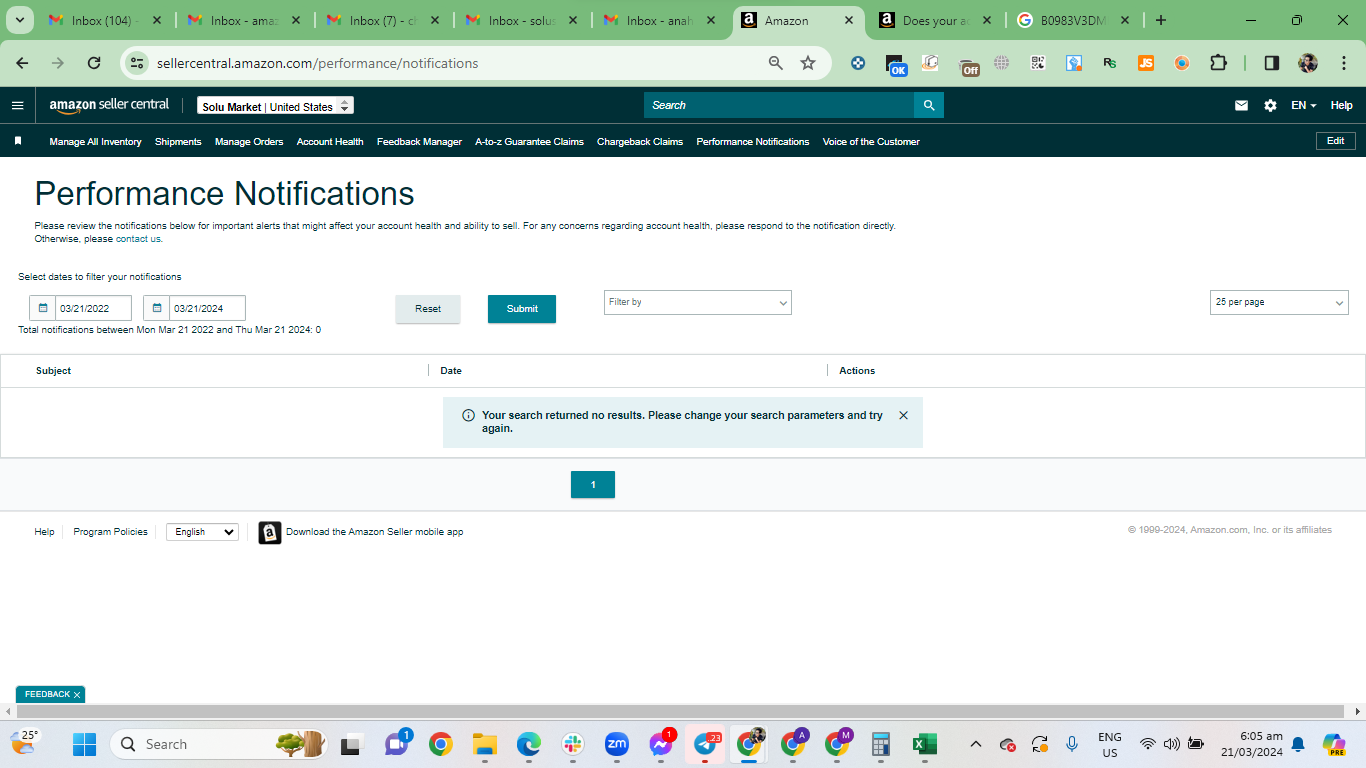Click the RS extension icon

pos(1110,63)
